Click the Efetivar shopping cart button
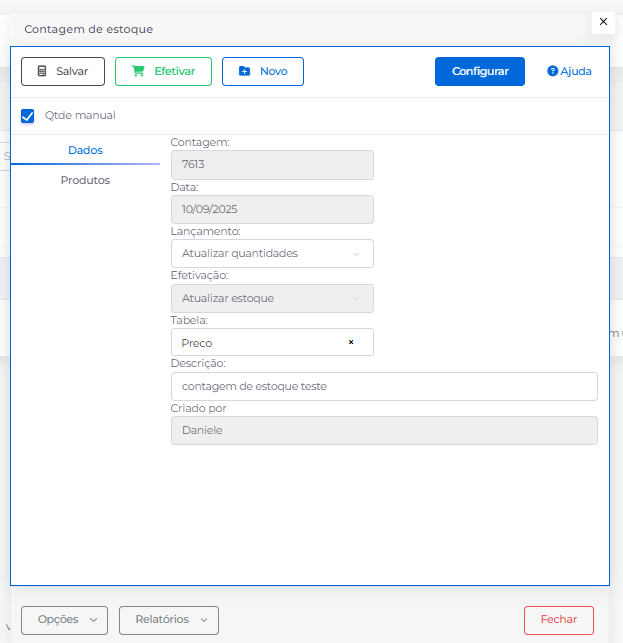Image resolution: width=623 pixels, height=643 pixels. pos(163,71)
